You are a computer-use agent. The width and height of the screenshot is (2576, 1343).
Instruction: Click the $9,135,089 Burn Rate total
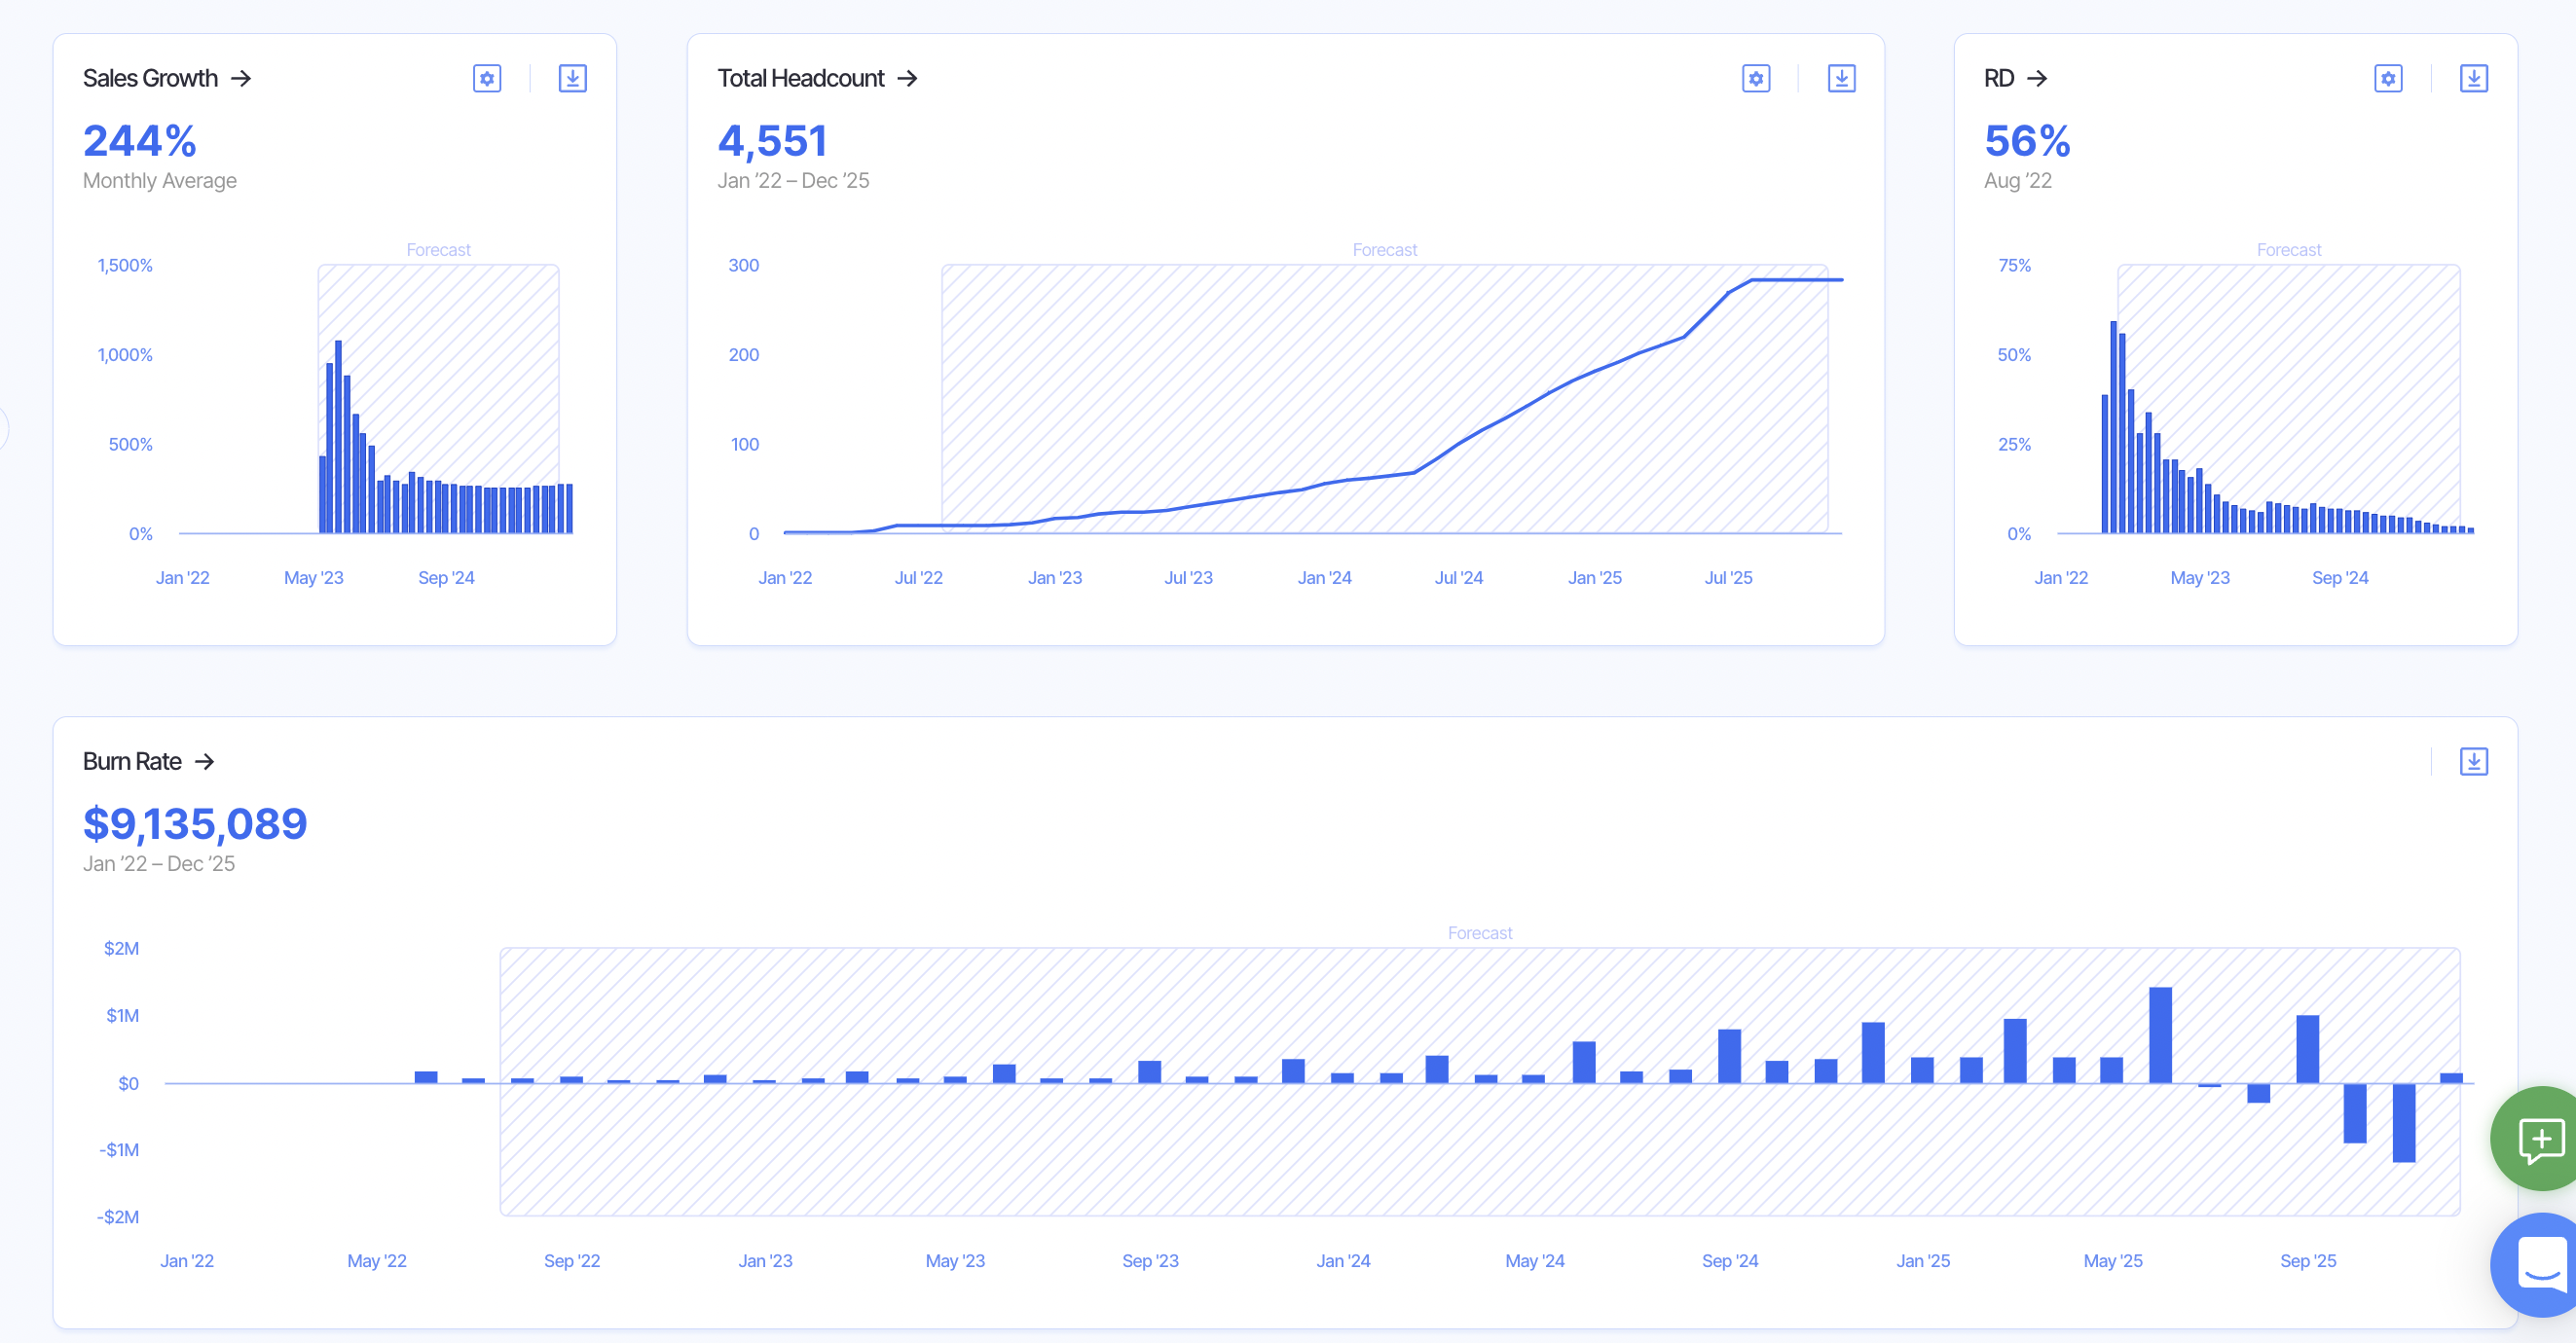[x=195, y=824]
